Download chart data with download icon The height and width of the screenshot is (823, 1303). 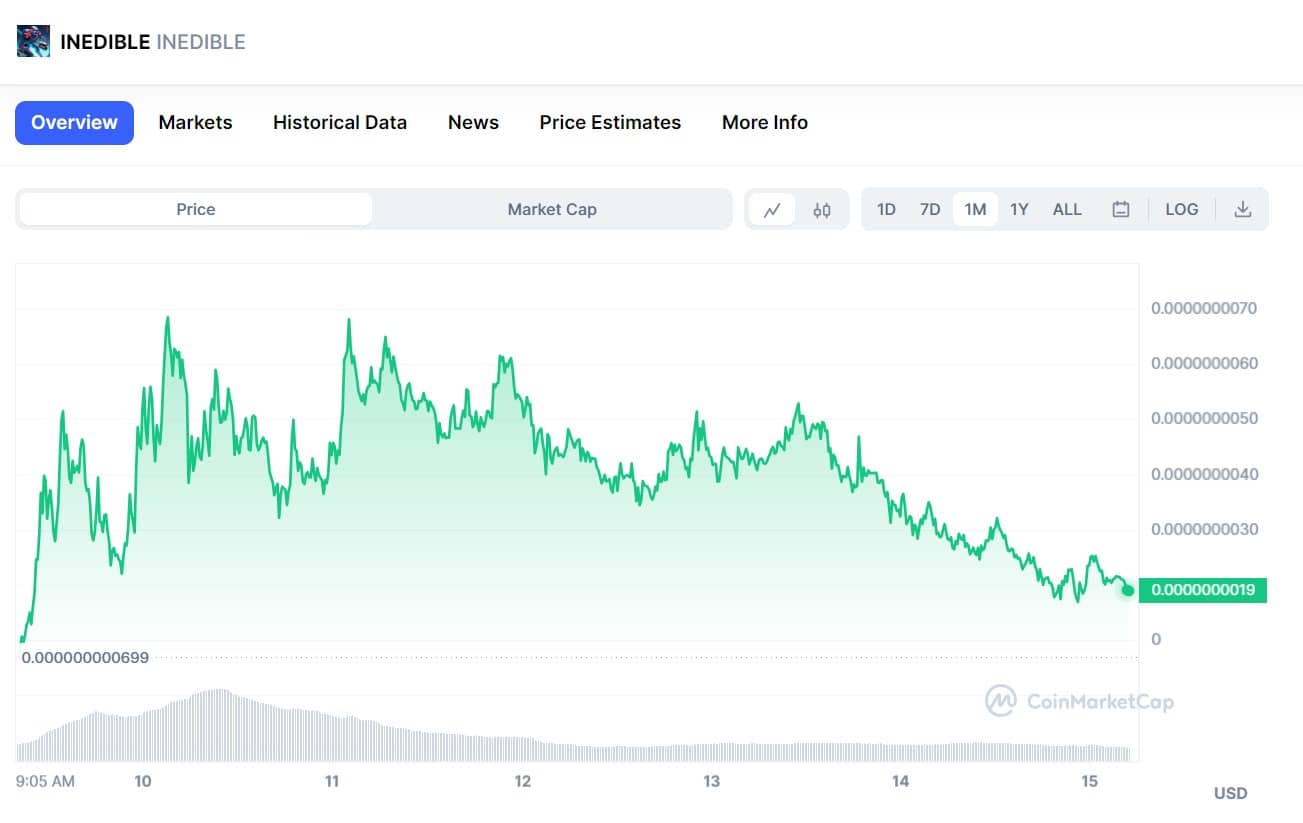(1243, 210)
